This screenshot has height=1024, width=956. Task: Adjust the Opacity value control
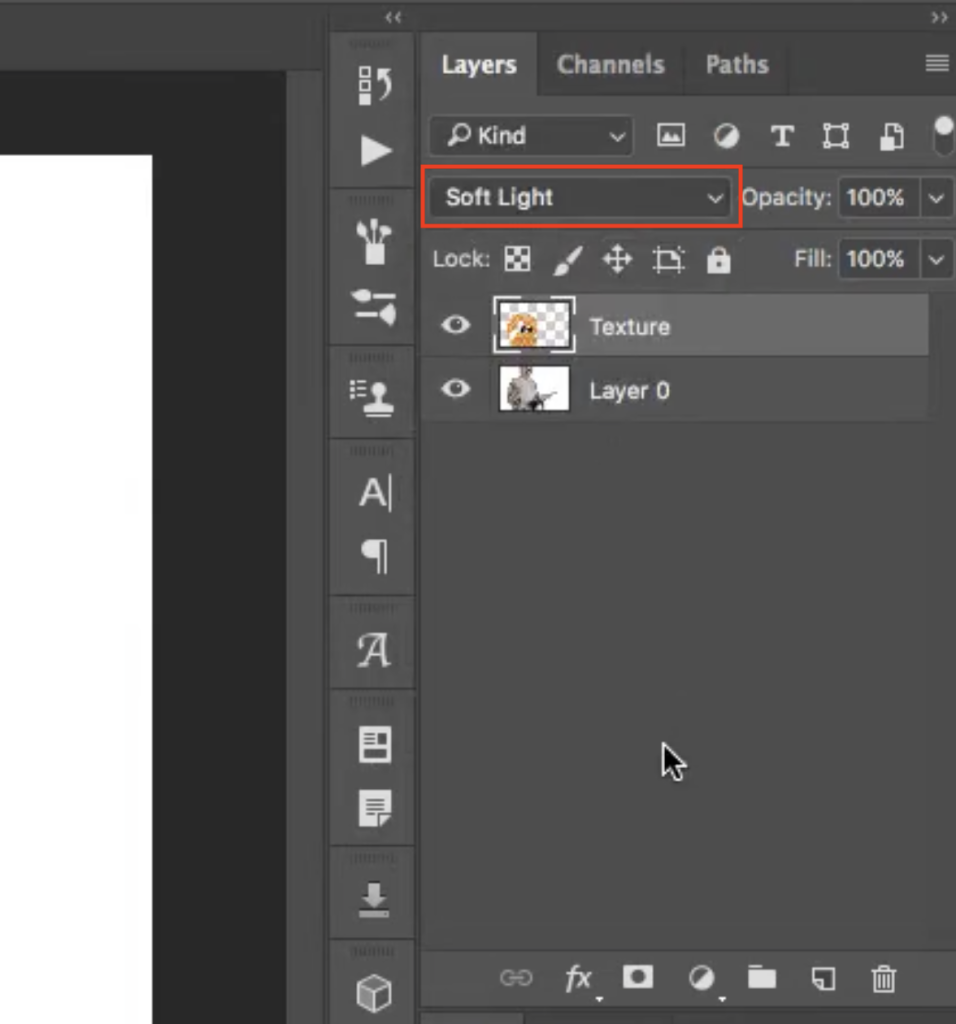[x=877, y=198]
